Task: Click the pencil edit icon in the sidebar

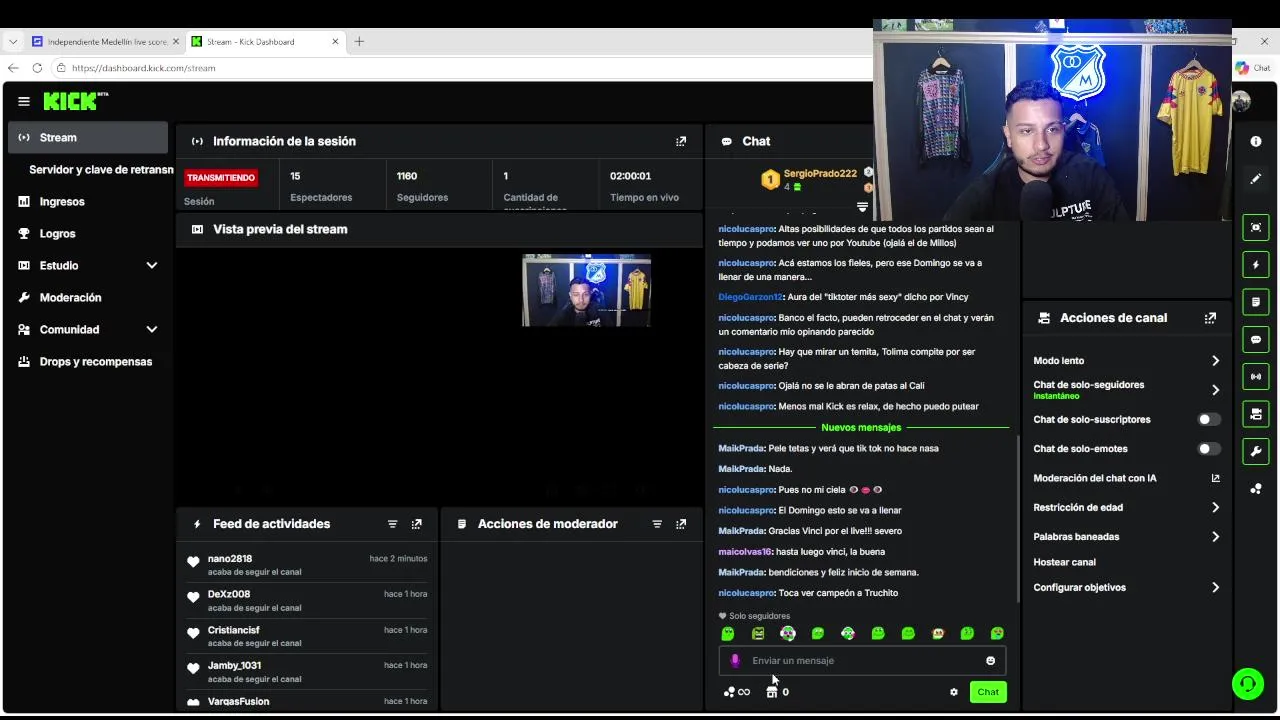Action: tap(1256, 179)
